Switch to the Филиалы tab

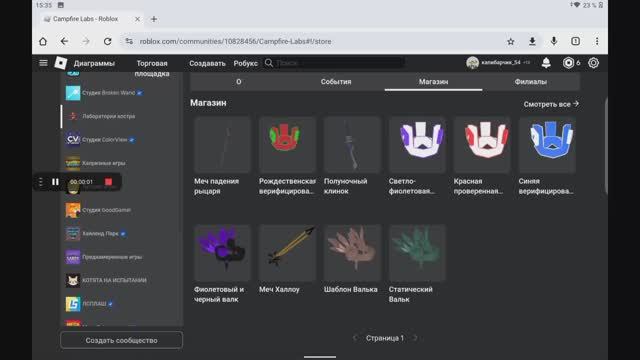coord(531,82)
